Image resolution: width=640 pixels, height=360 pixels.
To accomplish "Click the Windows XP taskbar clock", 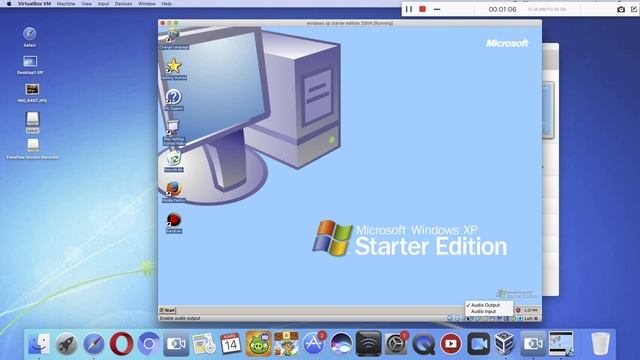I will [531, 310].
